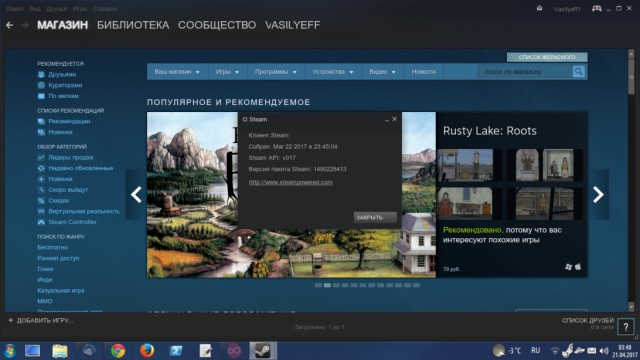
Task: Click the Лидеры продаж chart icon
Action: coord(41,158)
